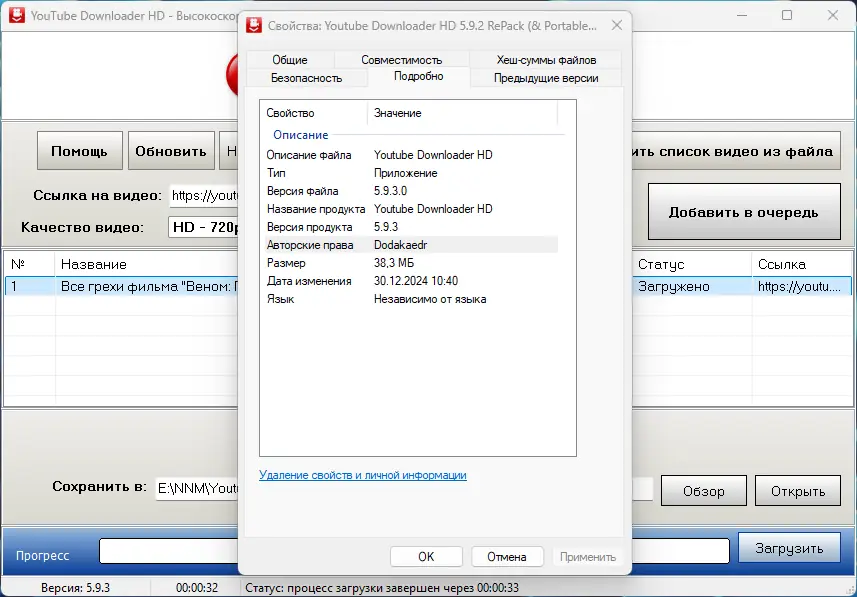Open the Хеш-суммы файлов tab
This screenshot has height=597, width=857.
[x=545, y=60]
